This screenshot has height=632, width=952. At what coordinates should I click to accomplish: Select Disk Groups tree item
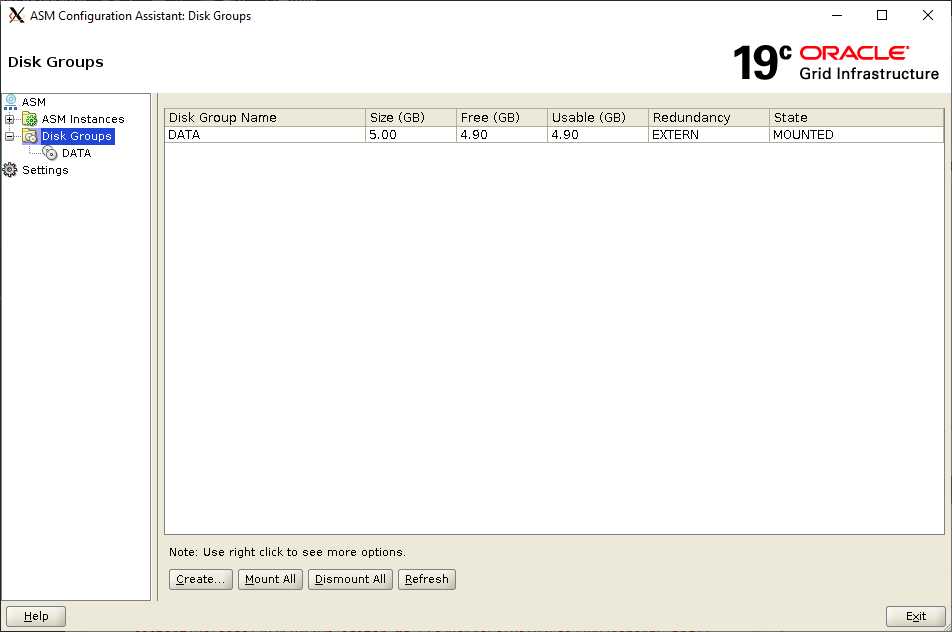77,136
